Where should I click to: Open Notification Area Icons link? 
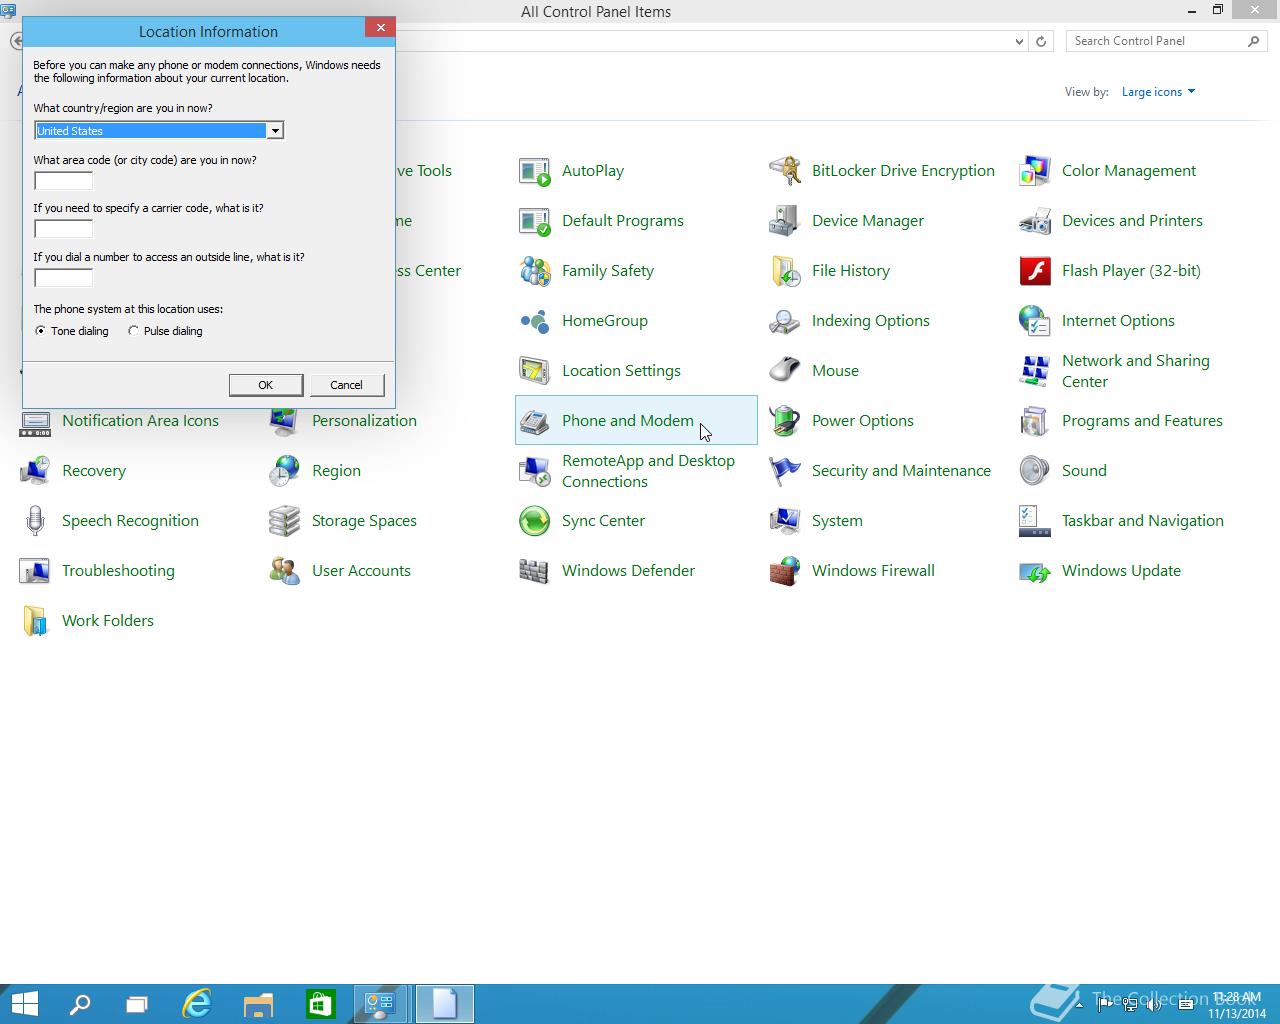coord(140,421)
